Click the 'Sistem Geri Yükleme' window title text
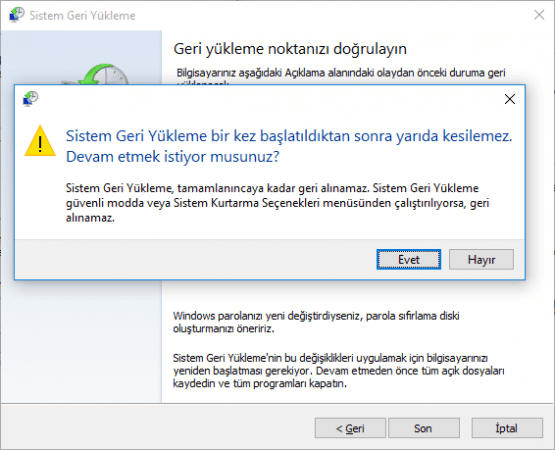 82,16
